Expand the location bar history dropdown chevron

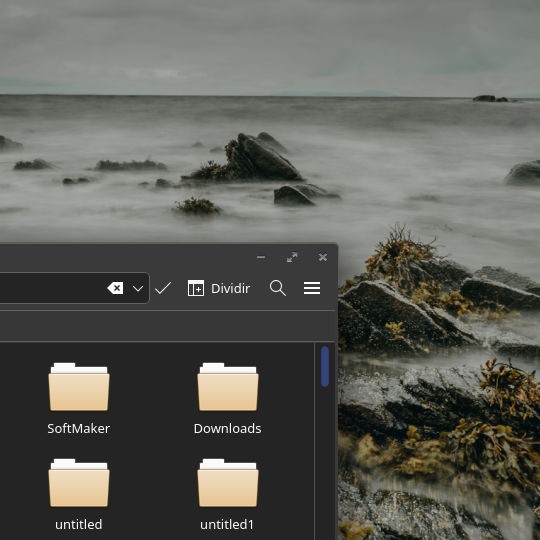pyautogui.click(x=138, y=288)
